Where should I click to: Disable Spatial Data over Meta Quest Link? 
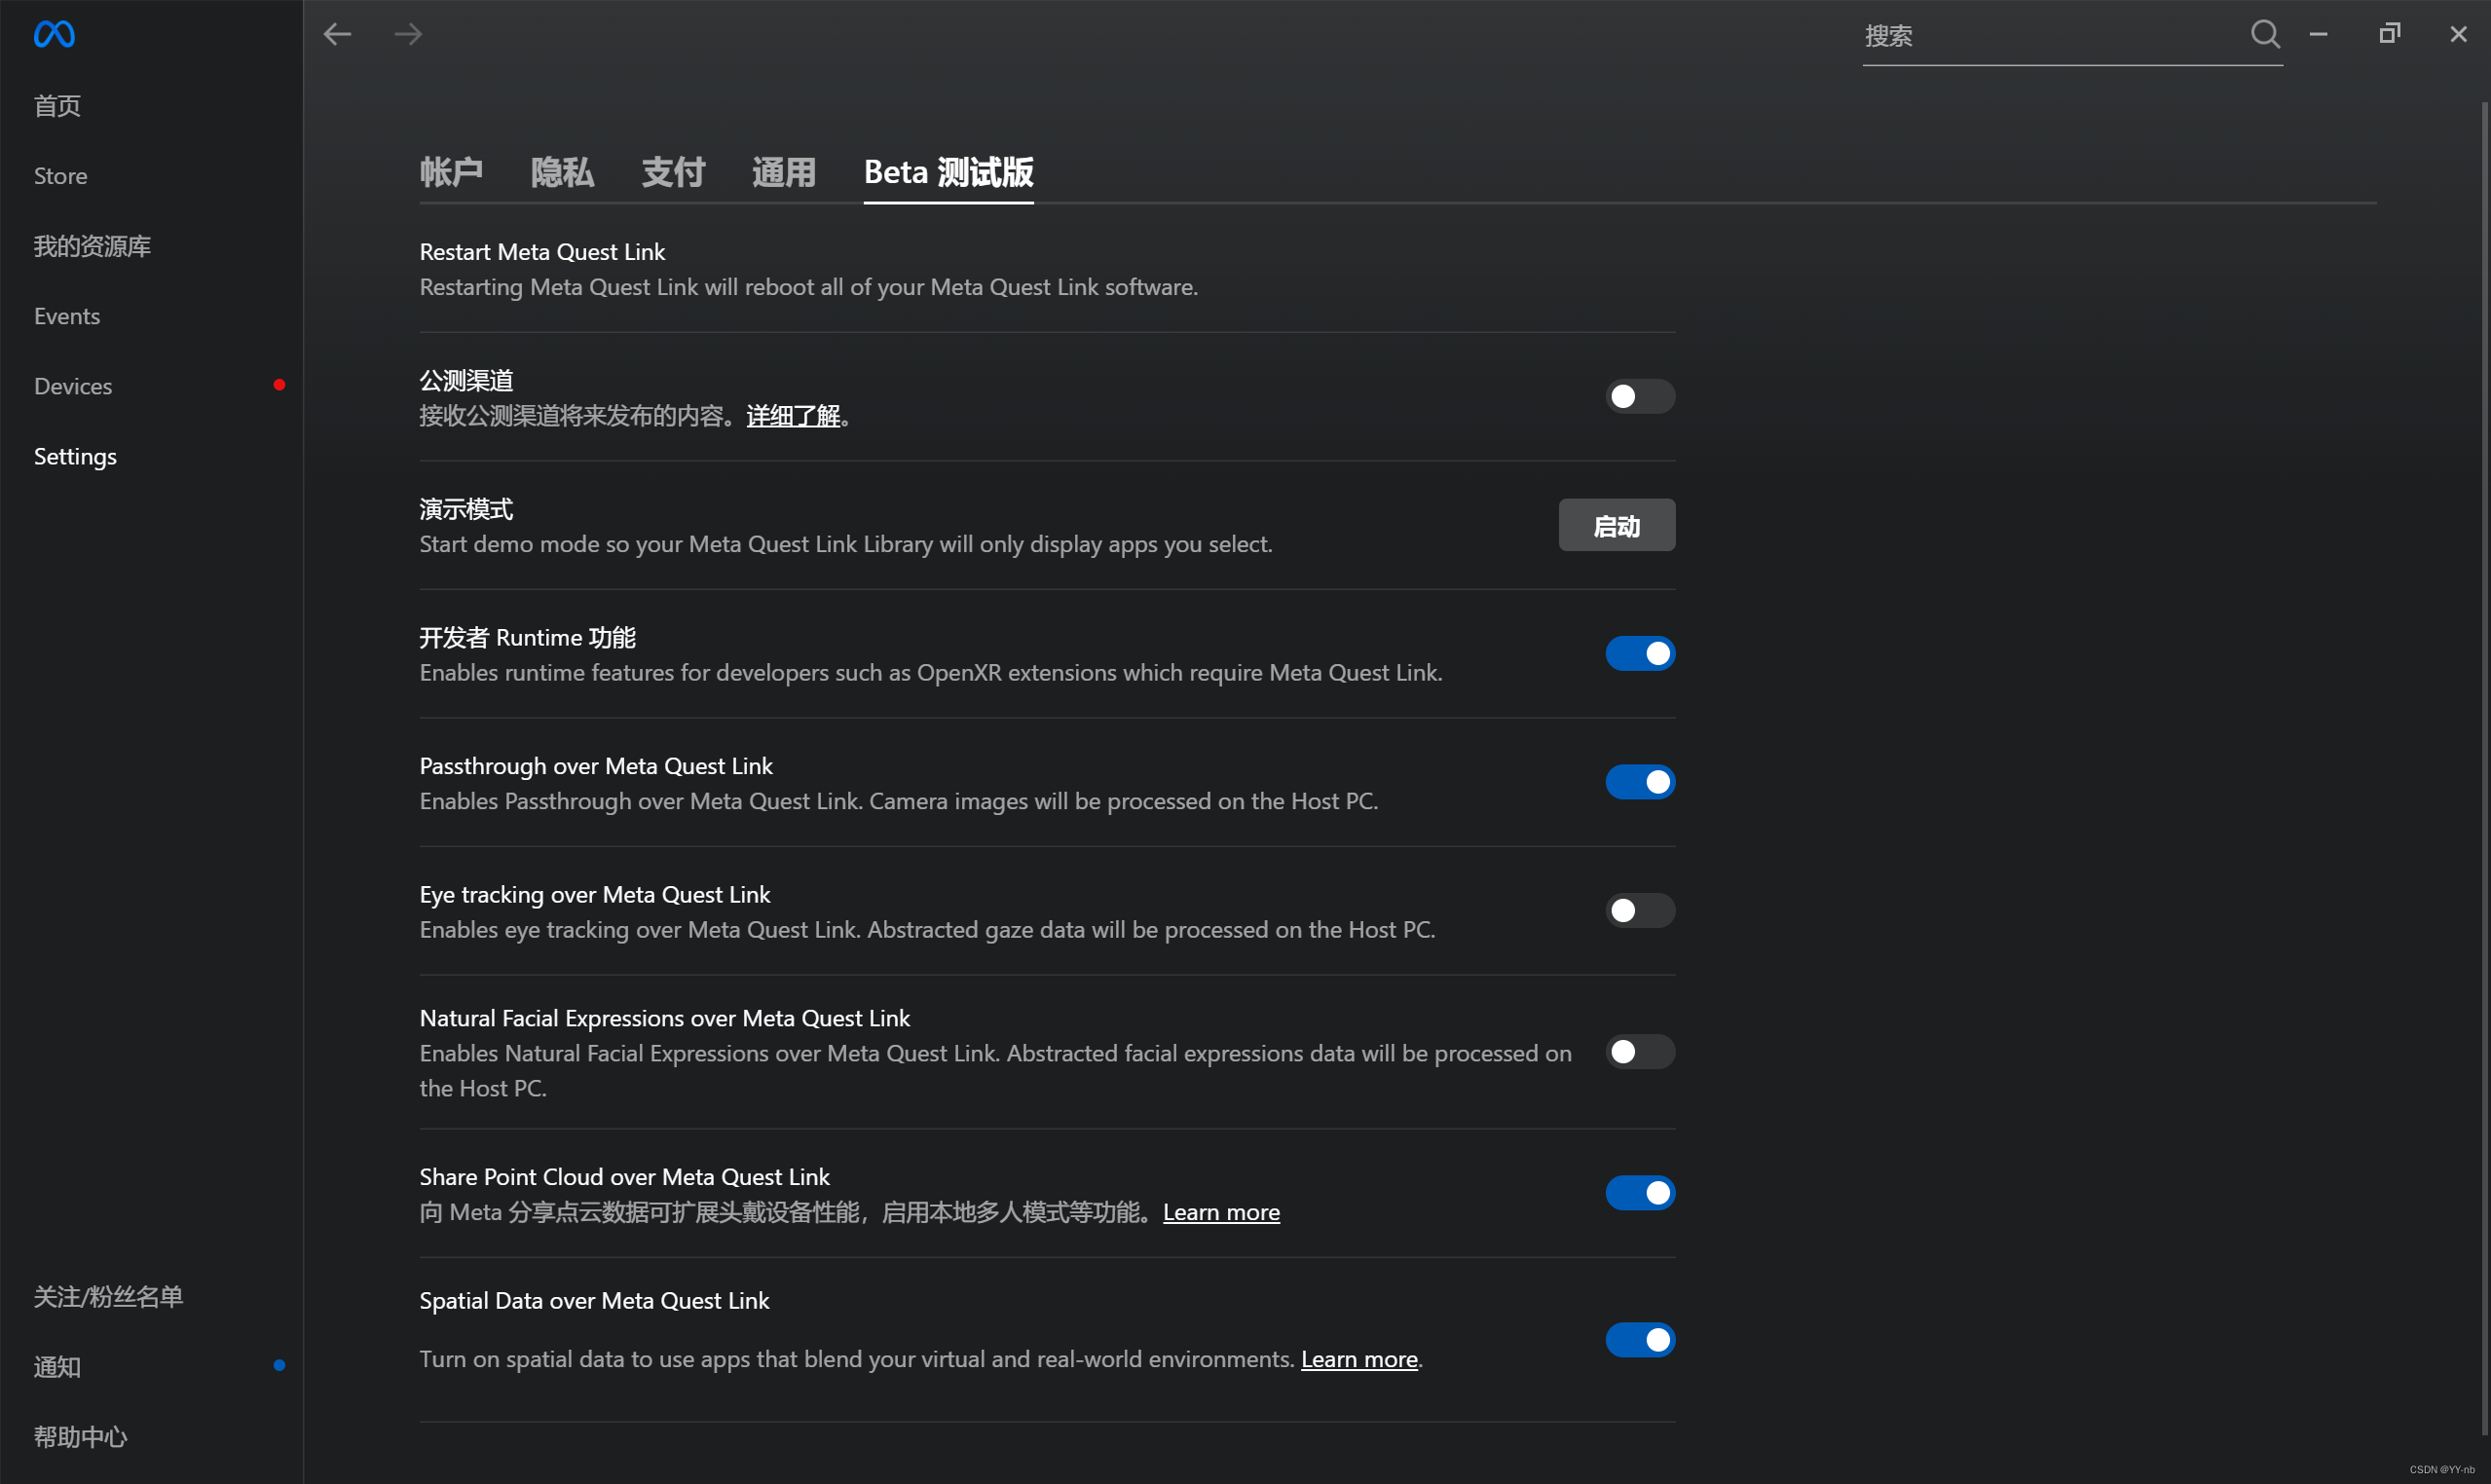(1639, 1340)
